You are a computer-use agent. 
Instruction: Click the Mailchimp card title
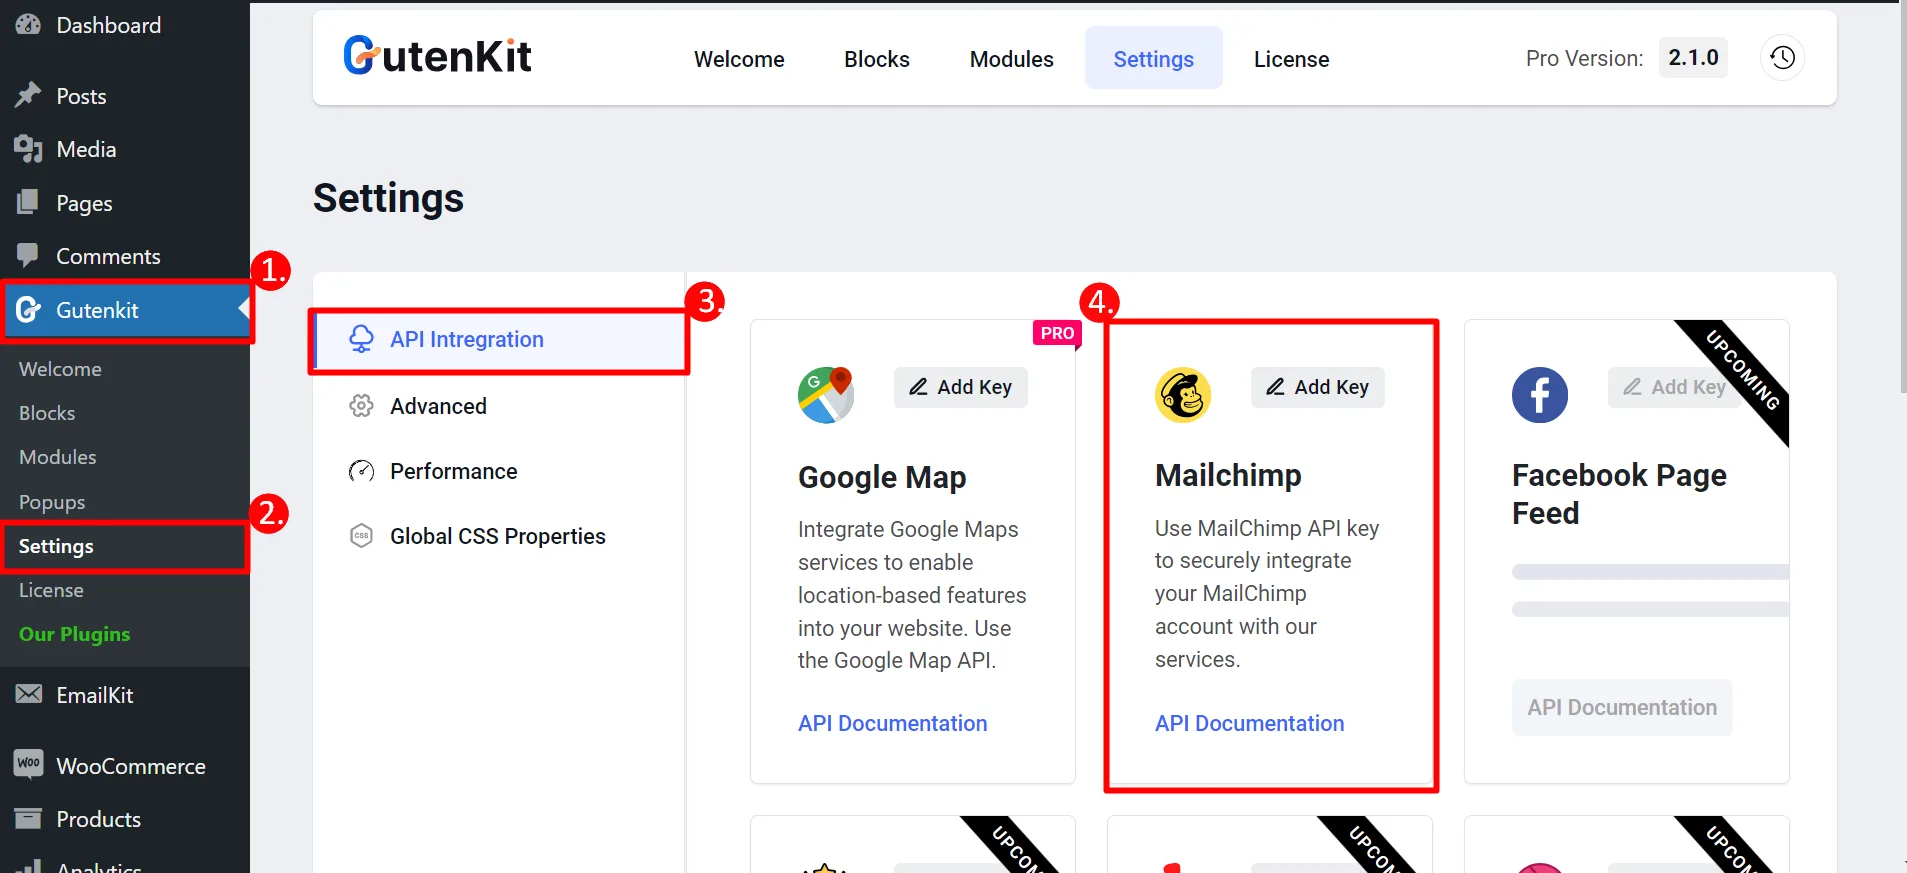(1228, 475)
